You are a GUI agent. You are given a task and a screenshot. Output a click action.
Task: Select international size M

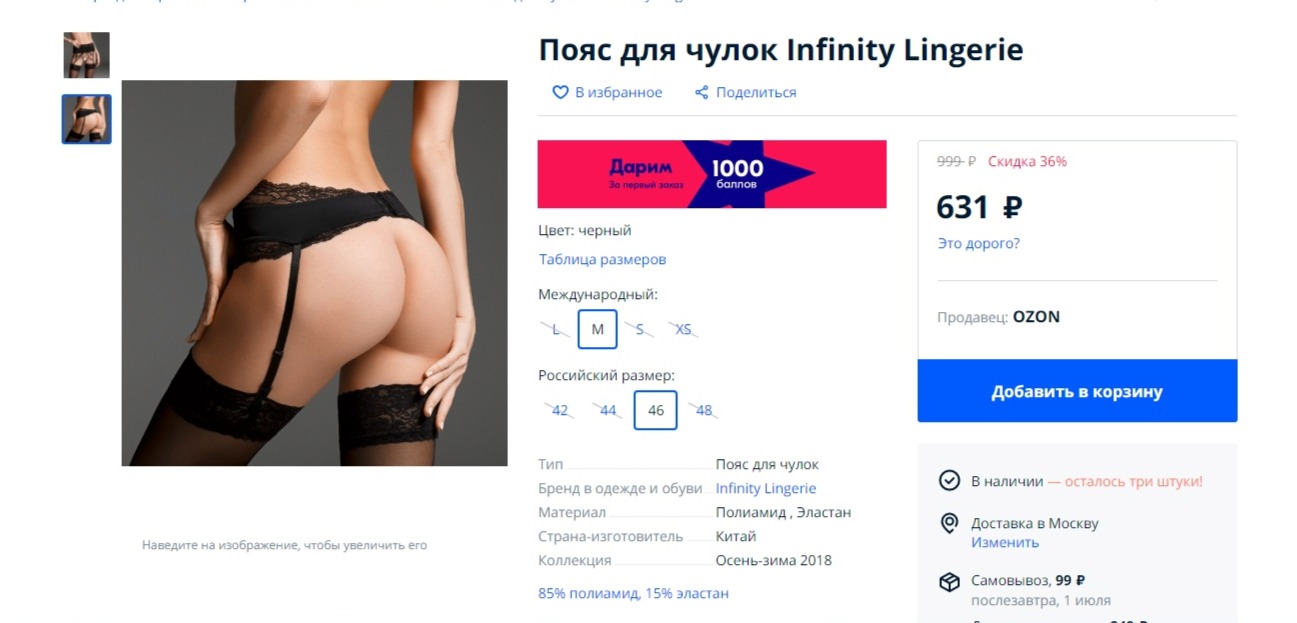pos(598,329)
